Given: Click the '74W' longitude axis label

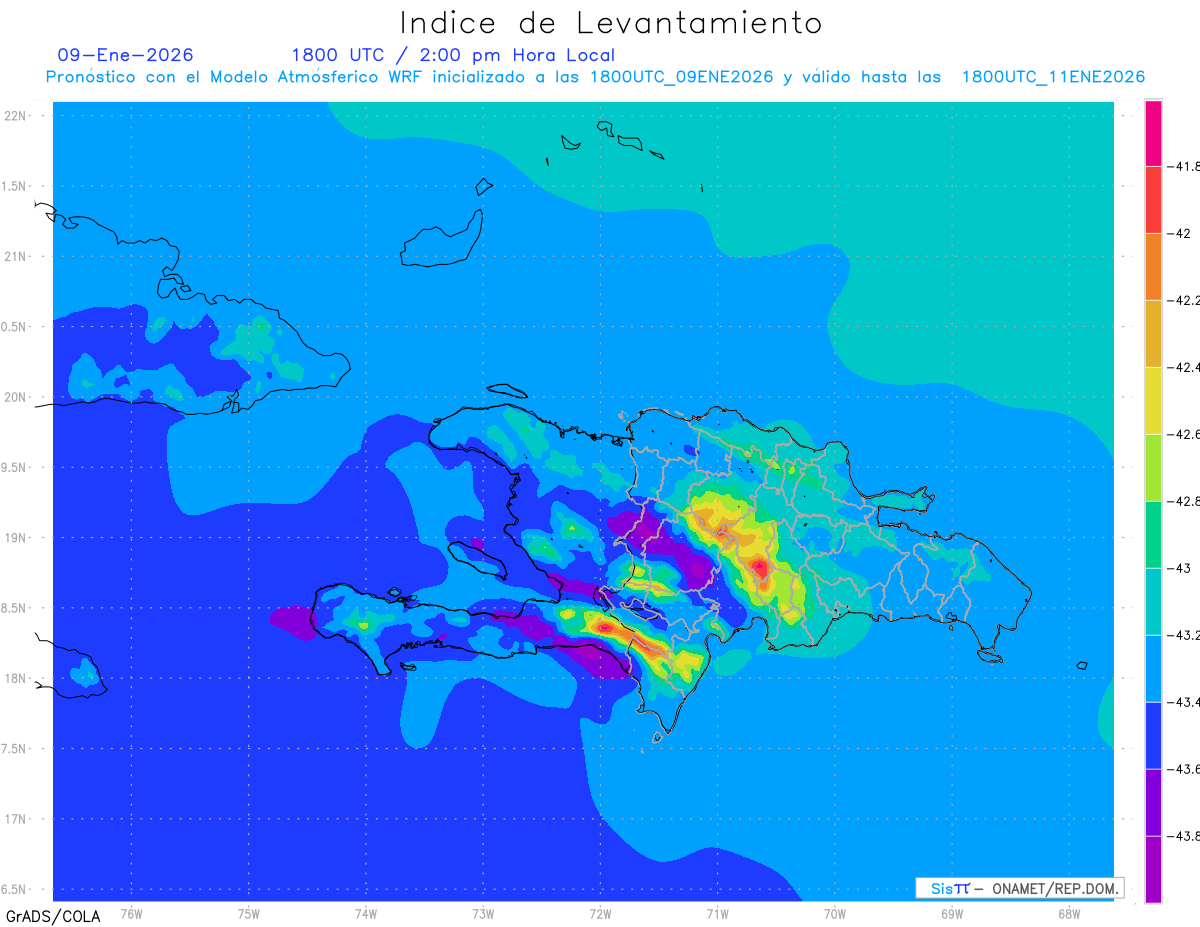Looking at the screenshot, I should click(x=365, y=913).
